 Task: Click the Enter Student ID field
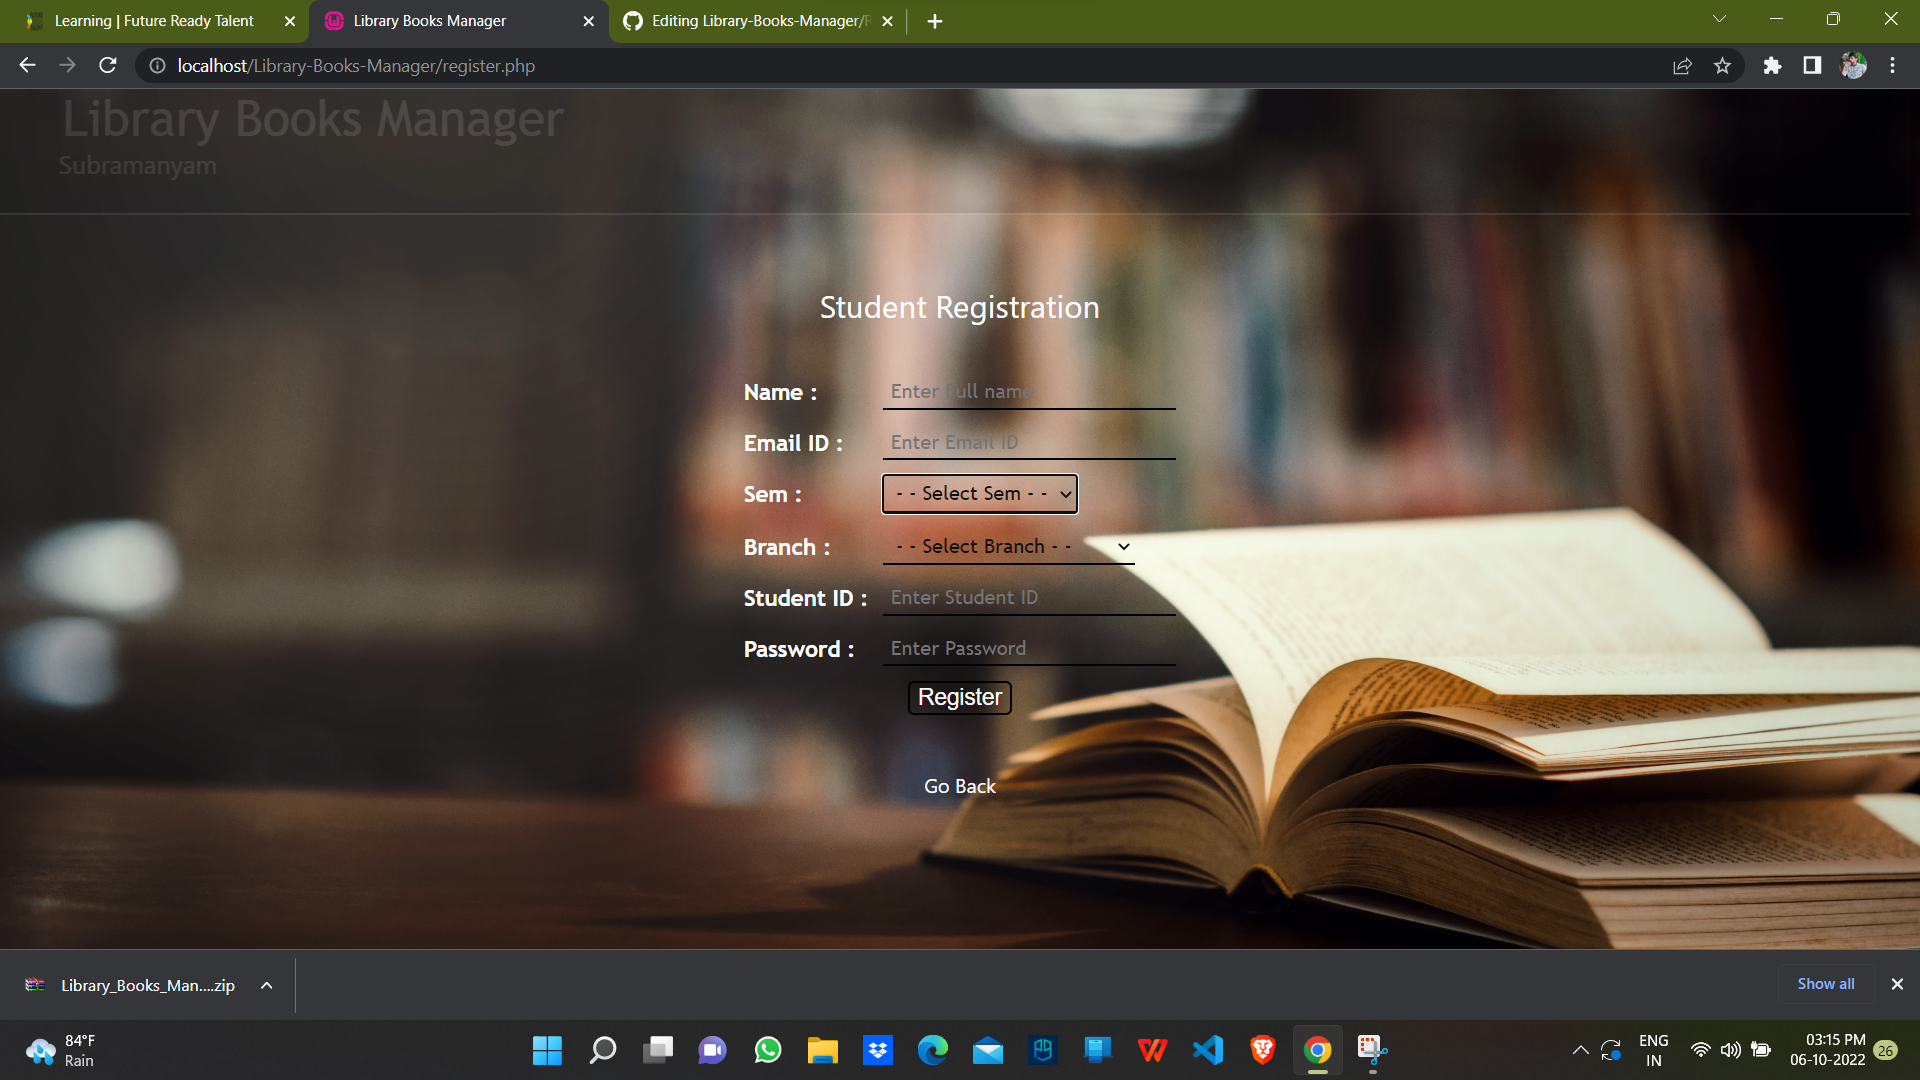click(1028, 597)
